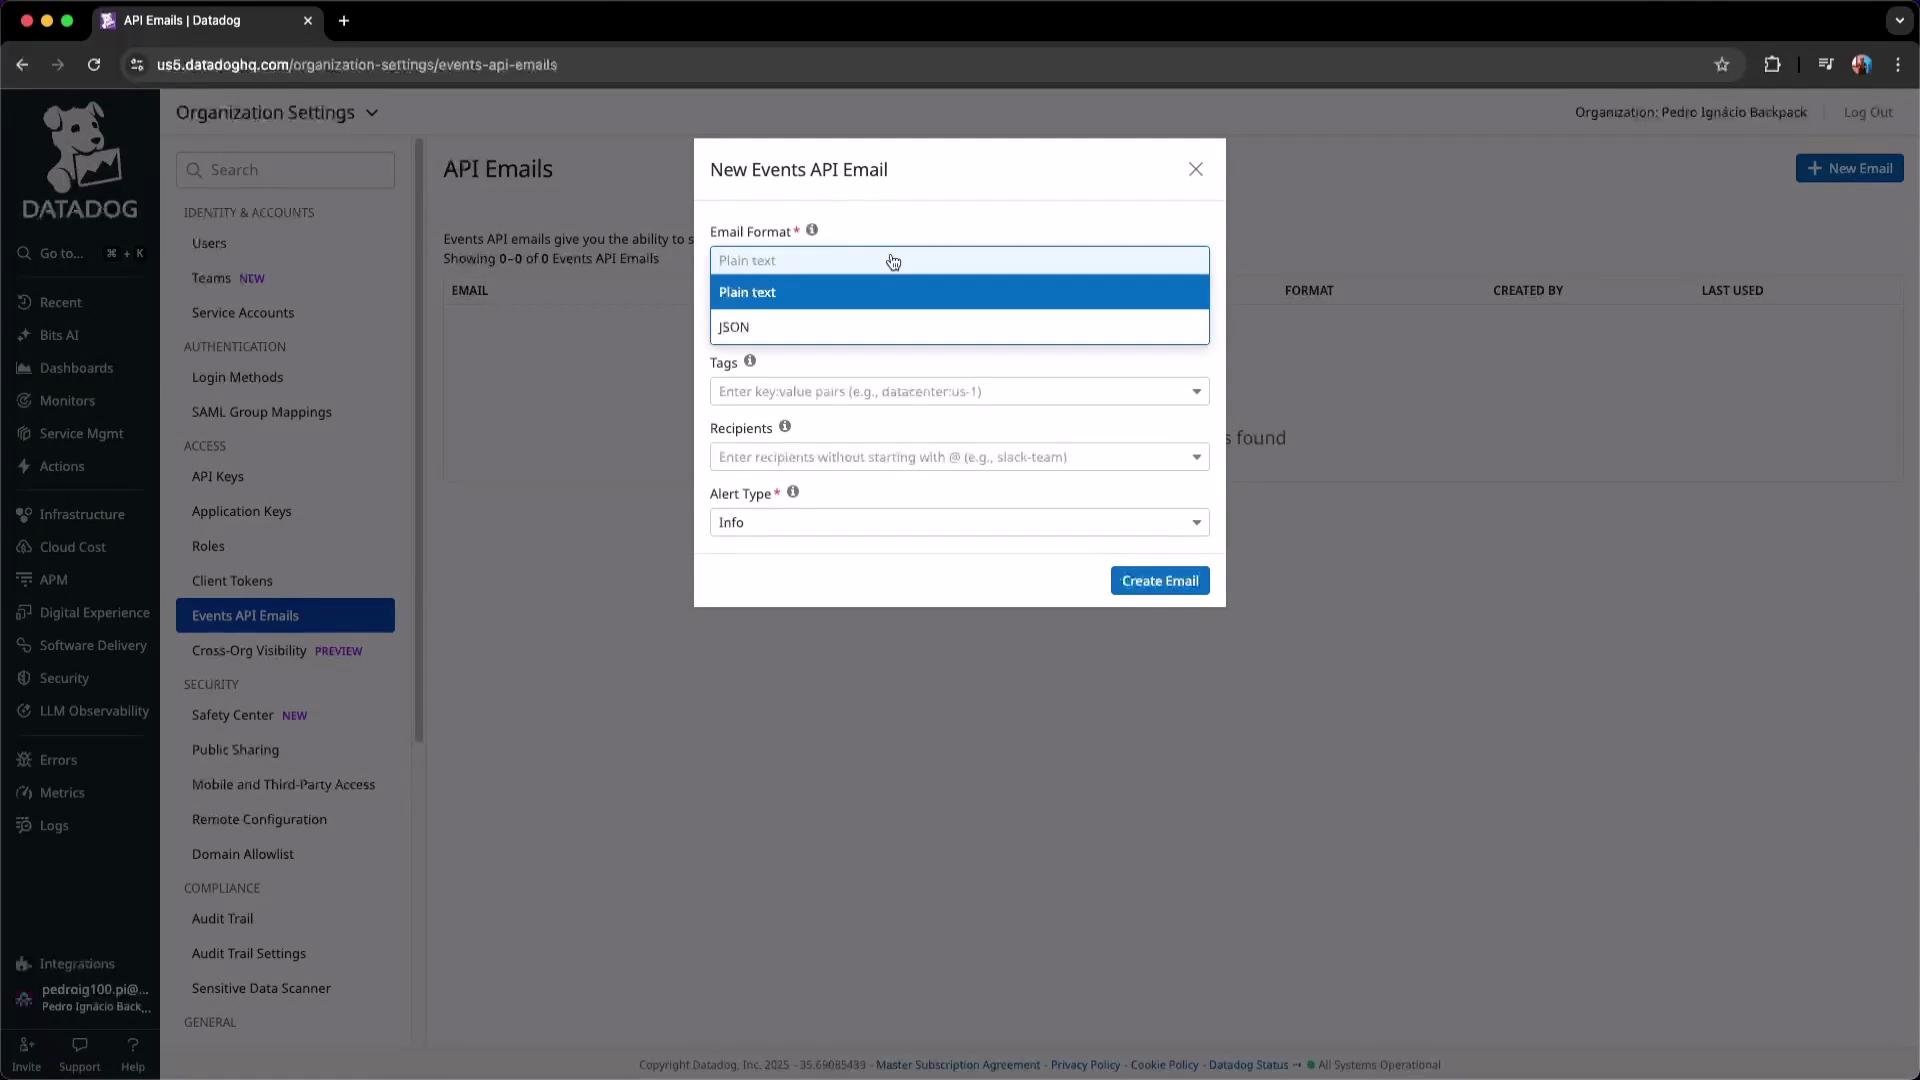Screen dimensions: 1920x1080
Task: Open Datadog Status footer link
Action: (x=1248, y=1065)
